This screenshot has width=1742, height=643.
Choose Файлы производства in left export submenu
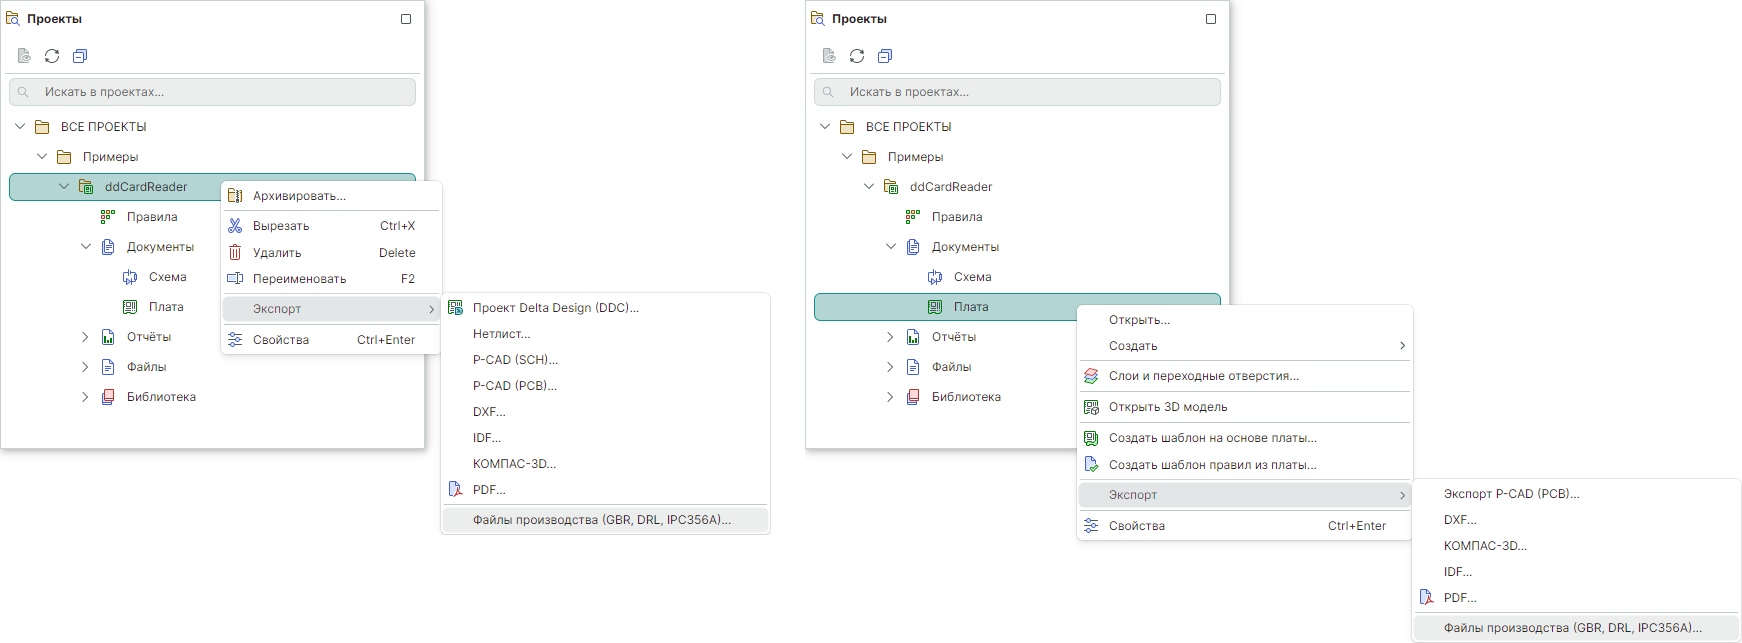pos(605,520)
